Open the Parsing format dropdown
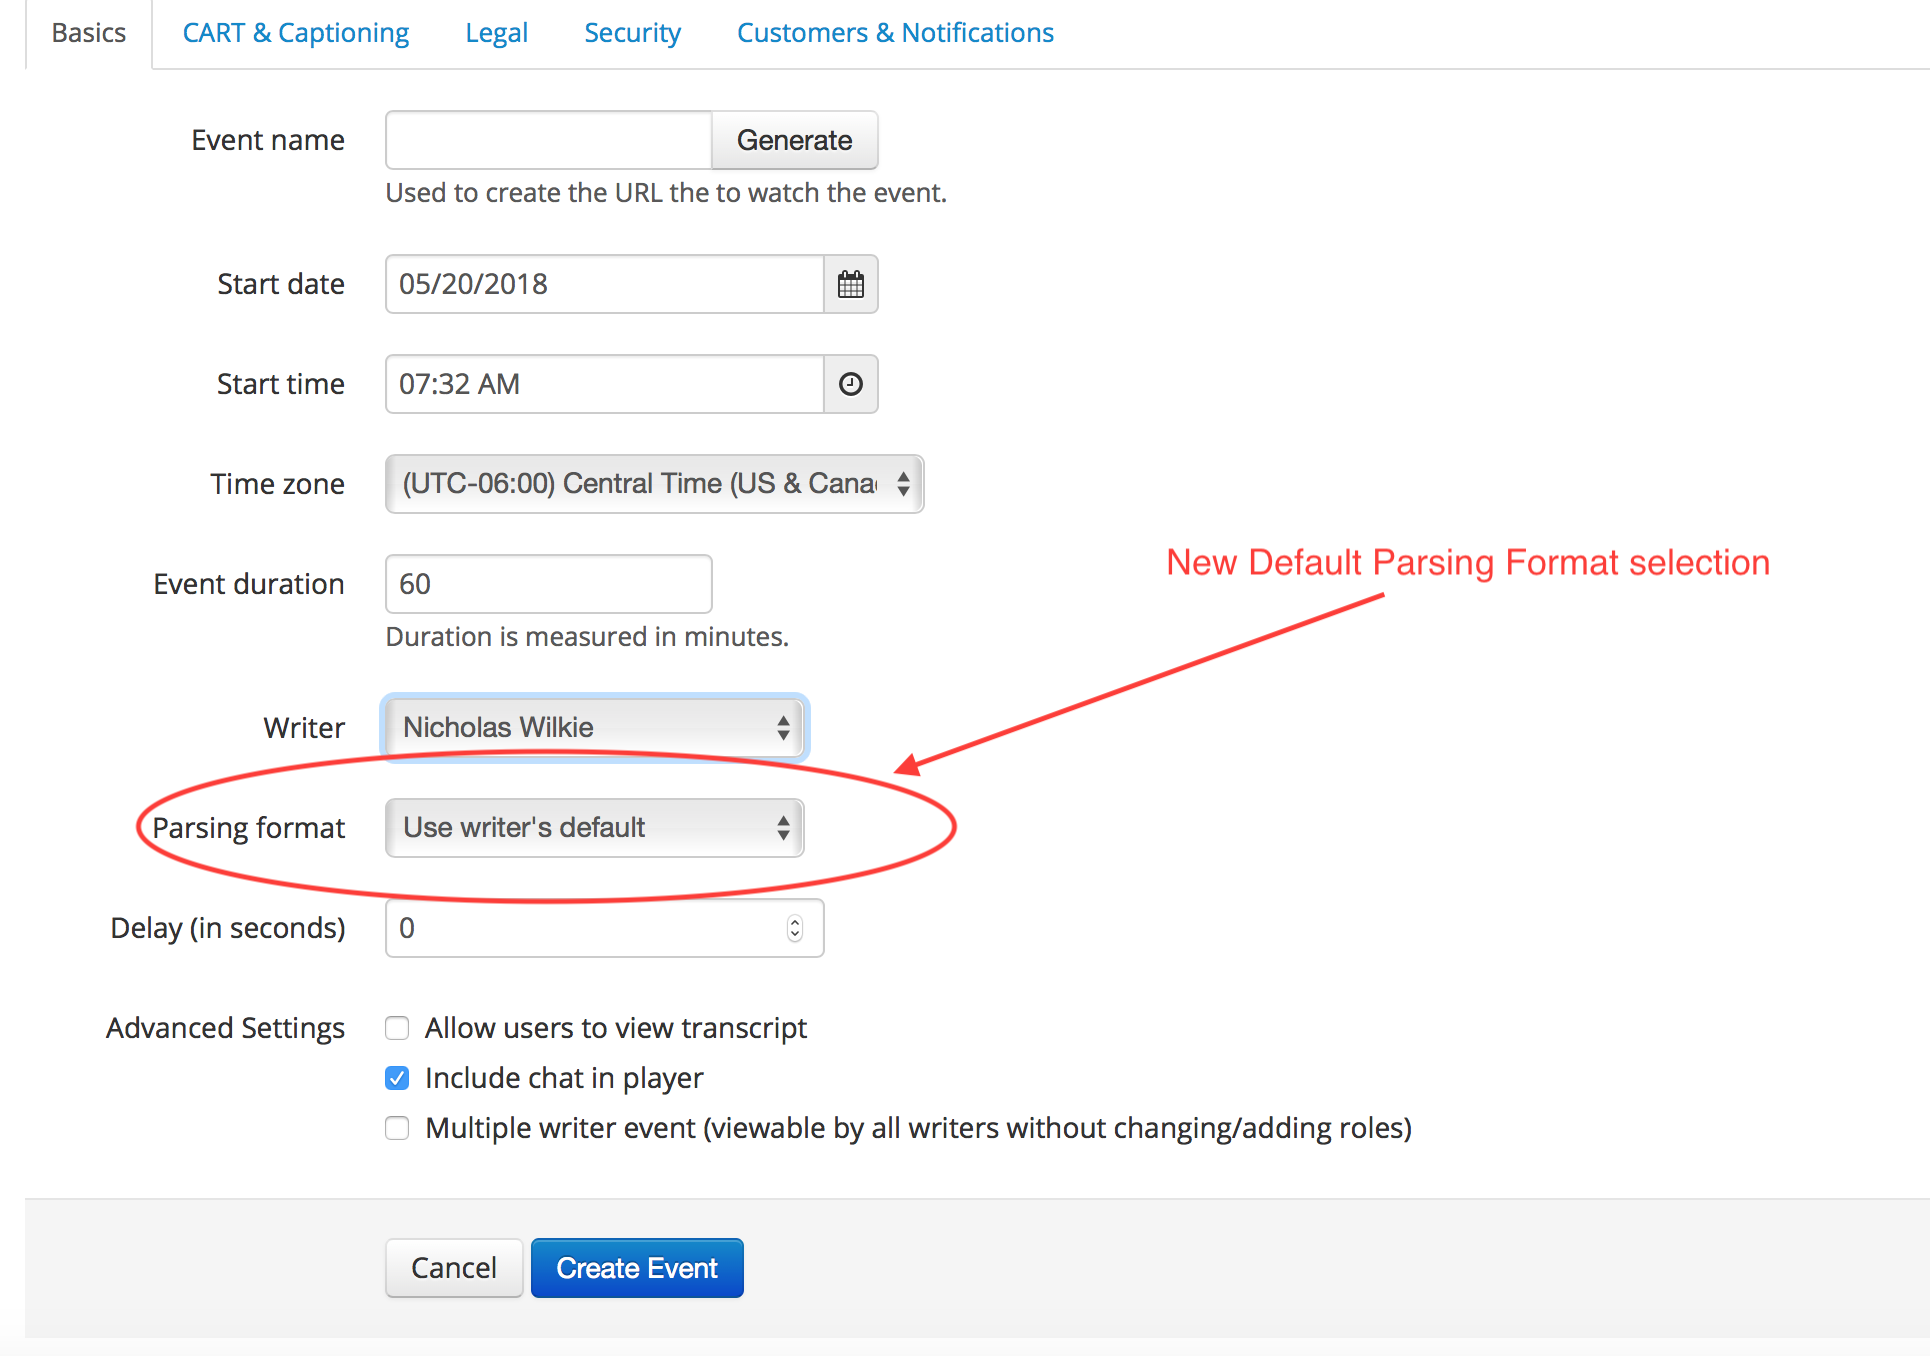This screenshot has height=1356, width=1930. [x=594, y=828]
